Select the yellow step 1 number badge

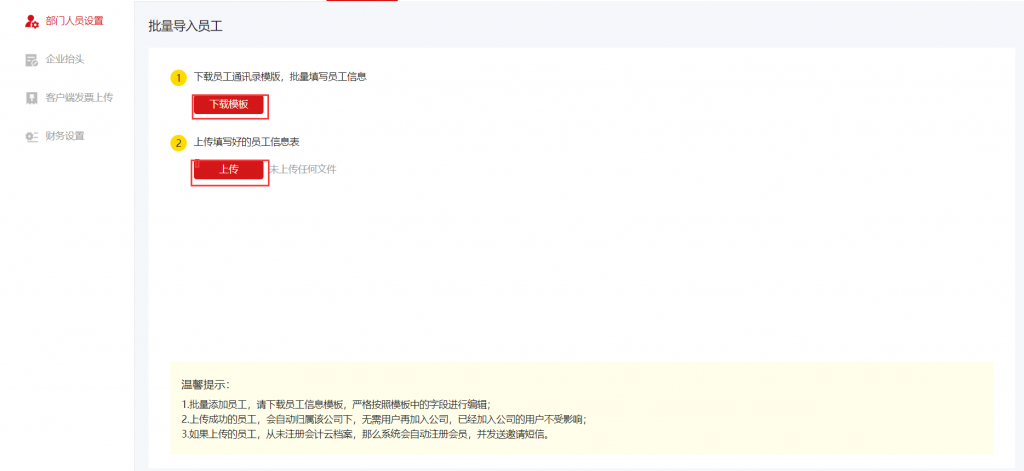(x=179, y=77)
